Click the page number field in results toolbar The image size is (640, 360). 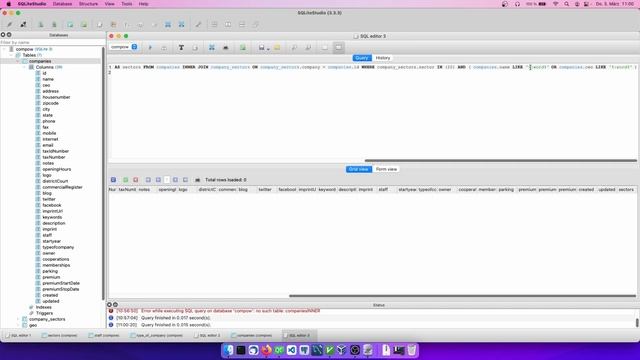click(x=167, y=180)
